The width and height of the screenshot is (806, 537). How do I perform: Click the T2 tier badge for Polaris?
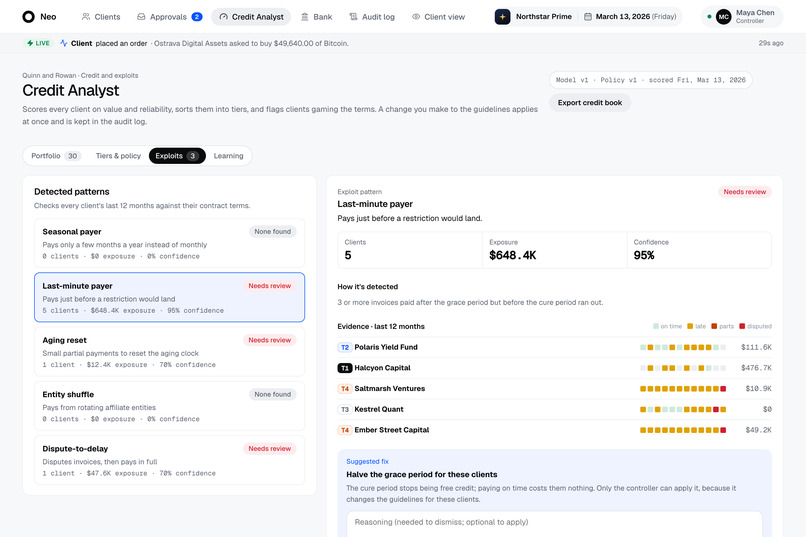[x=344, y=347]
